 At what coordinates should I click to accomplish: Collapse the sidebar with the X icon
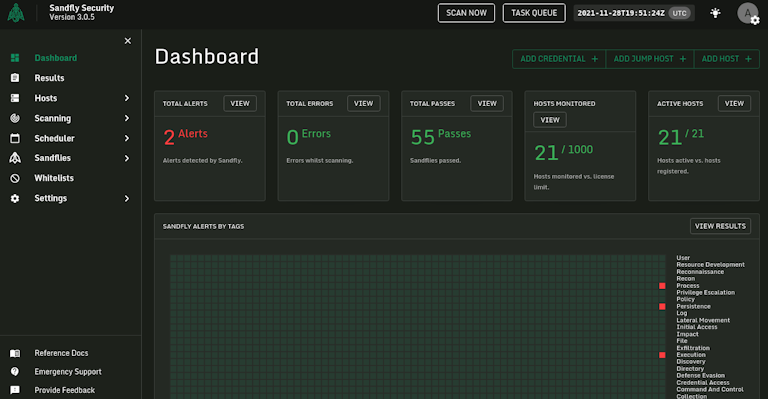[x=128, y=41]
